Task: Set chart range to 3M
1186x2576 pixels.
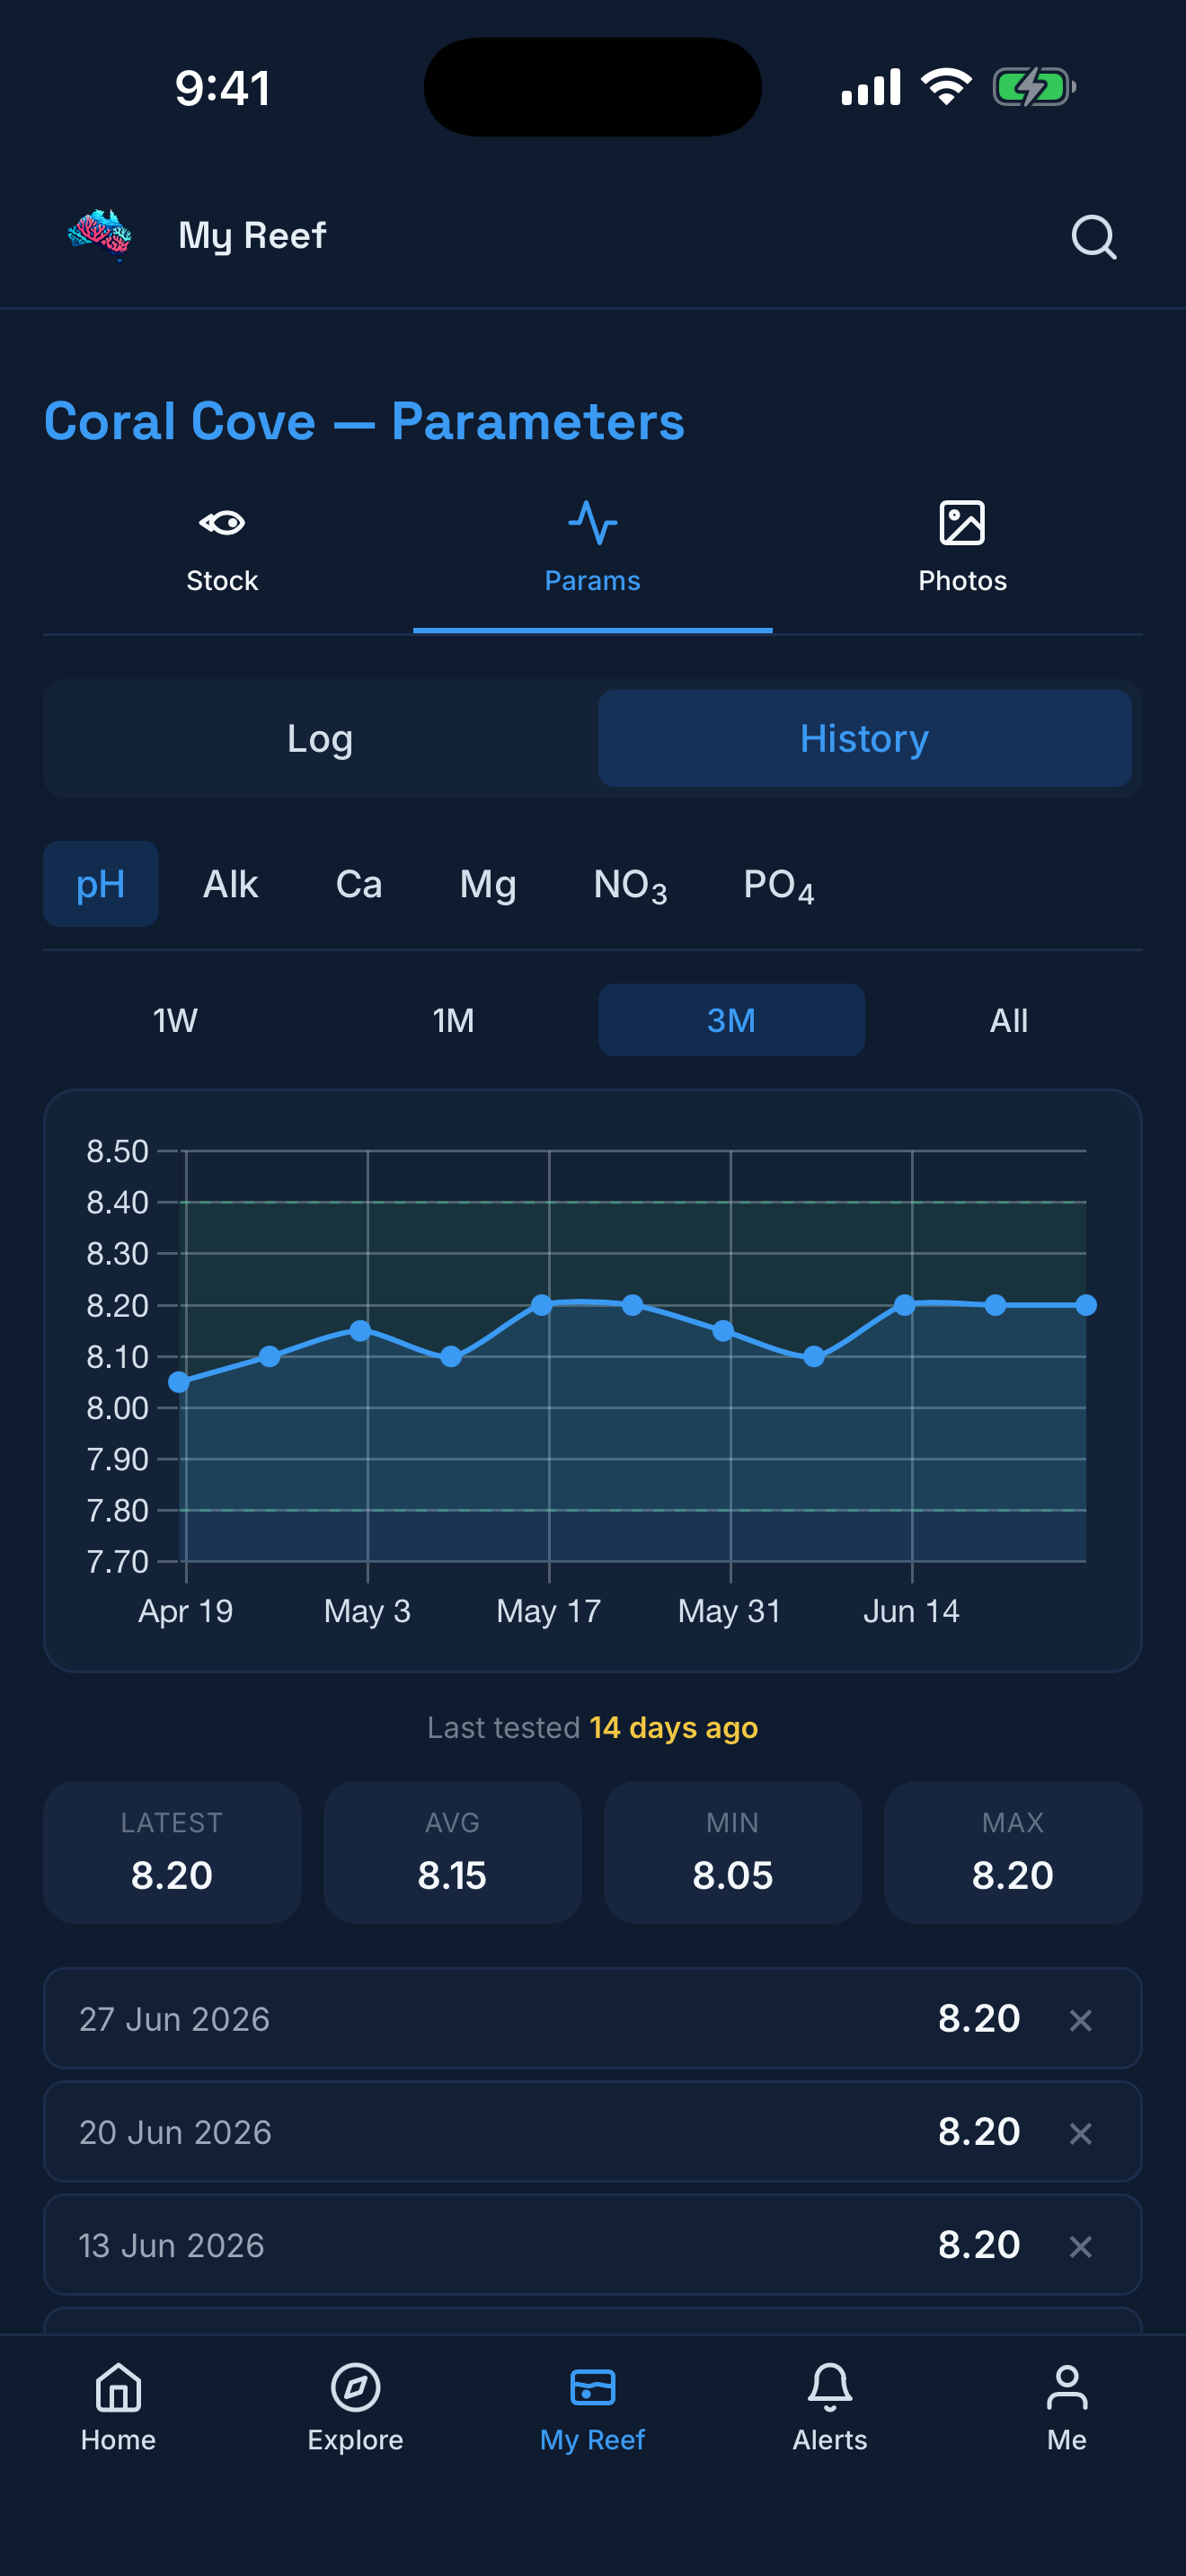Action: coord(731,1020)
